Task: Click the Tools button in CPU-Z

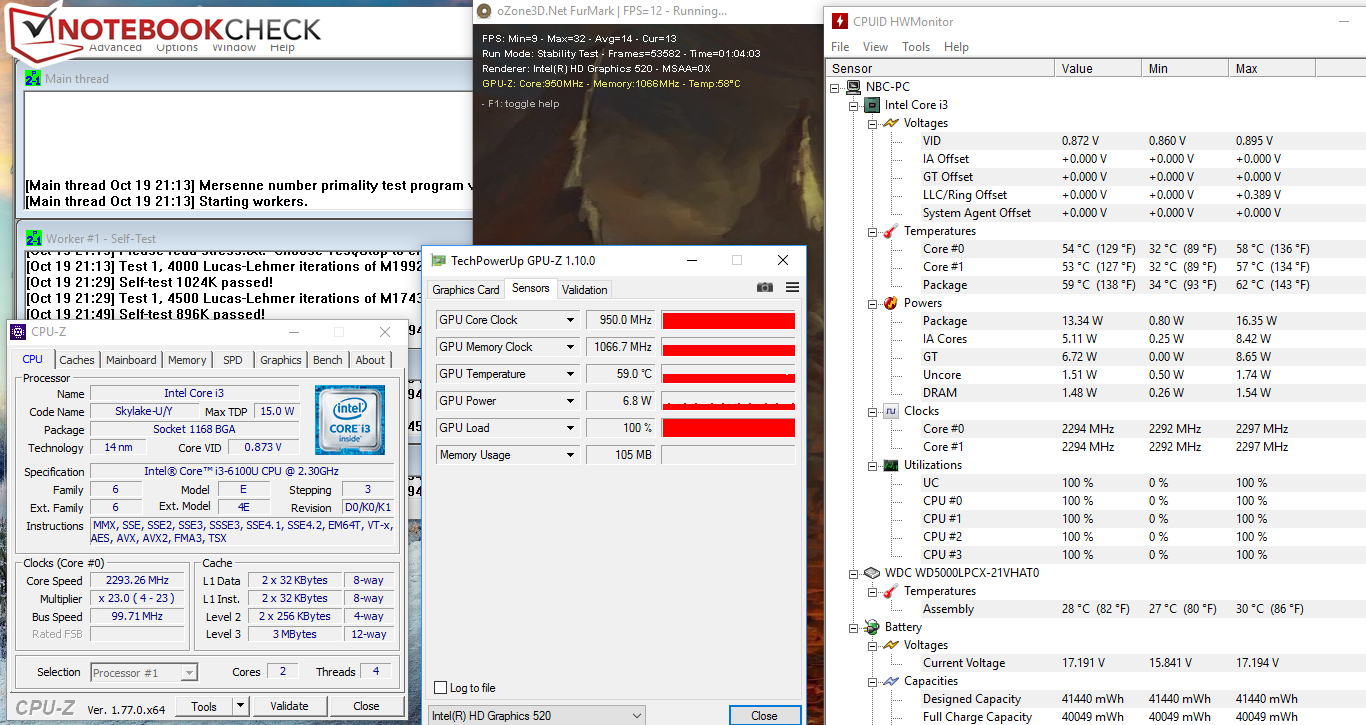Action: click(x=204, y=706)
